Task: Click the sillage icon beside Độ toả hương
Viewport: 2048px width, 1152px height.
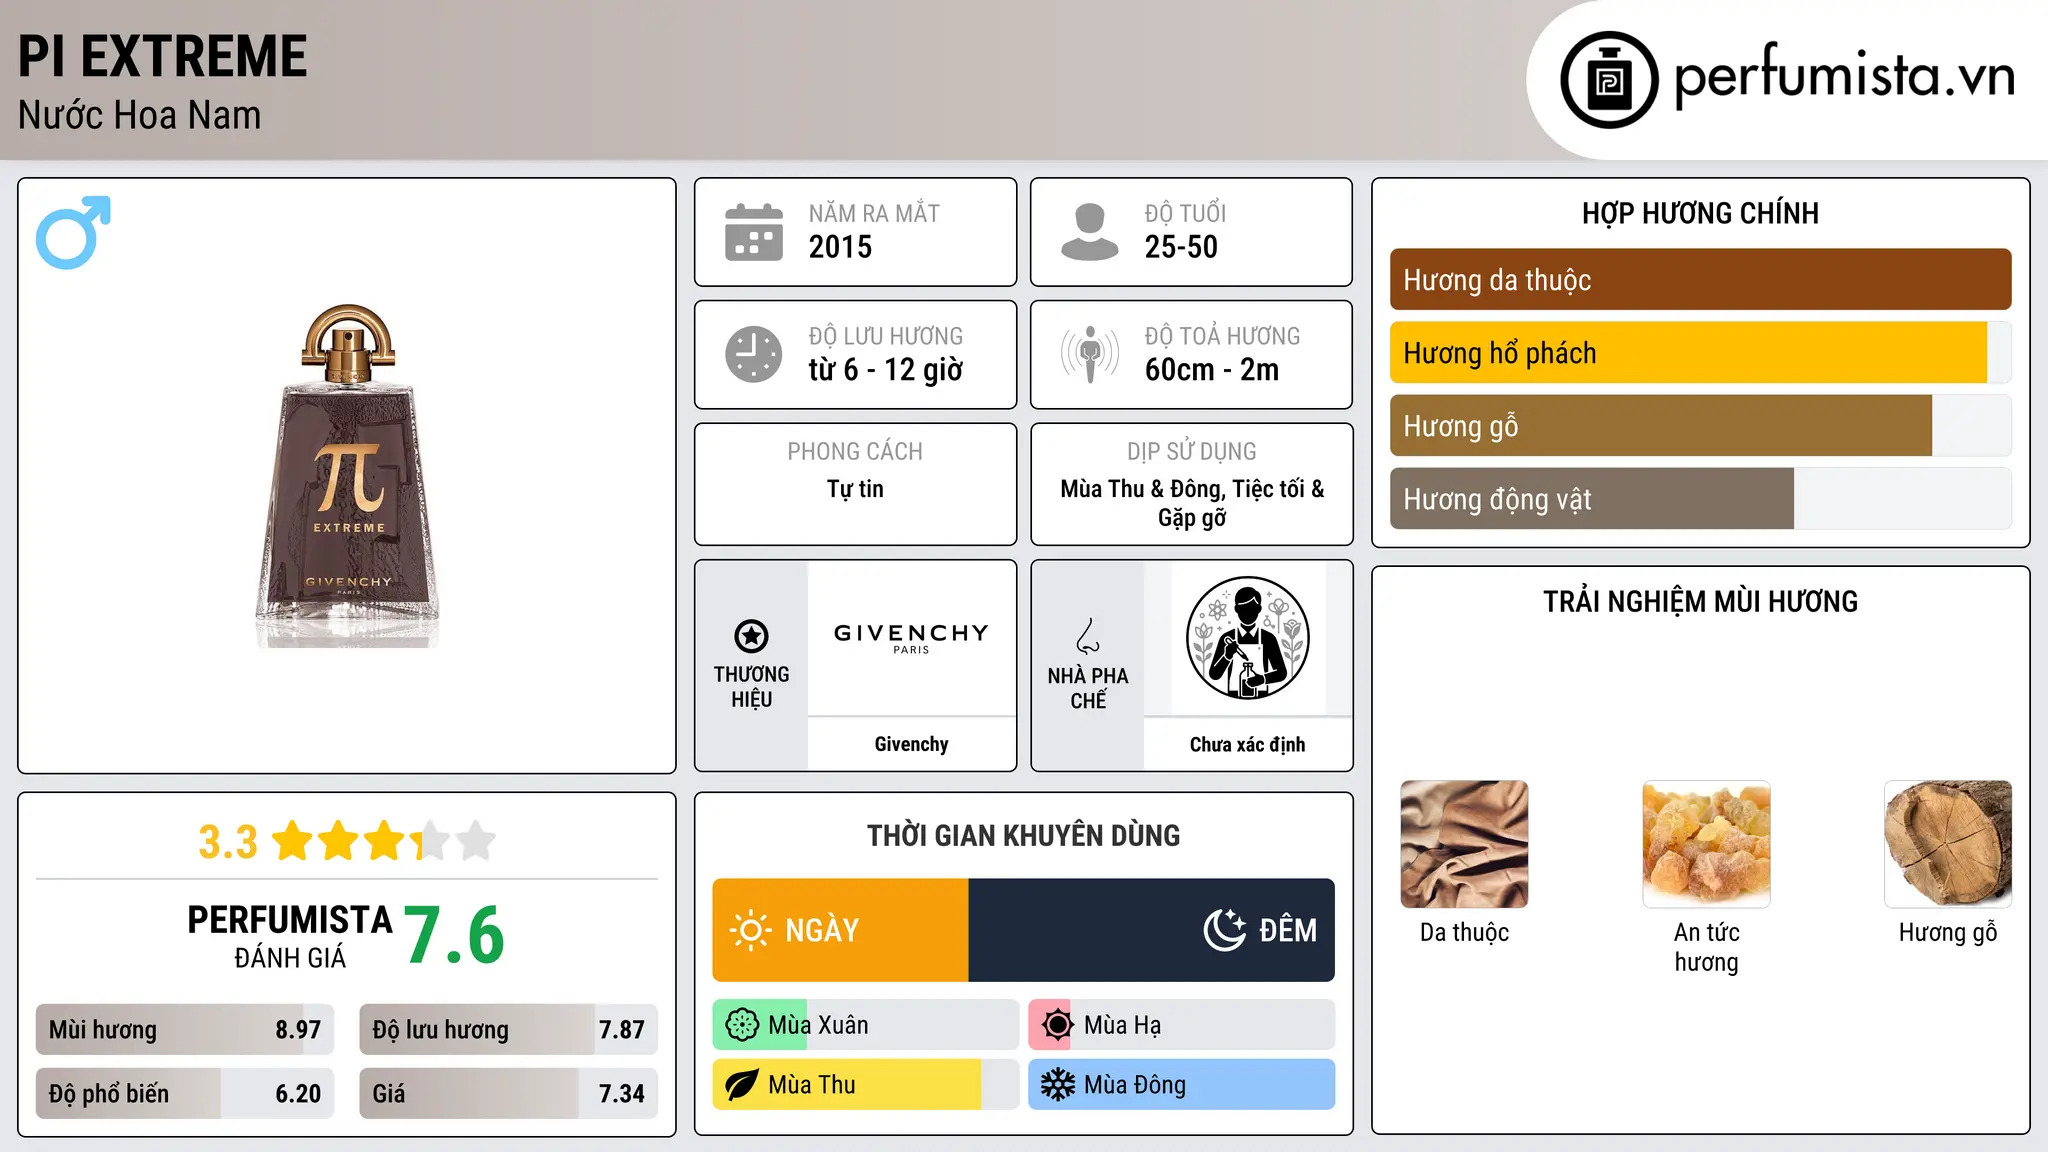Action: click(x=1089, y=354)
